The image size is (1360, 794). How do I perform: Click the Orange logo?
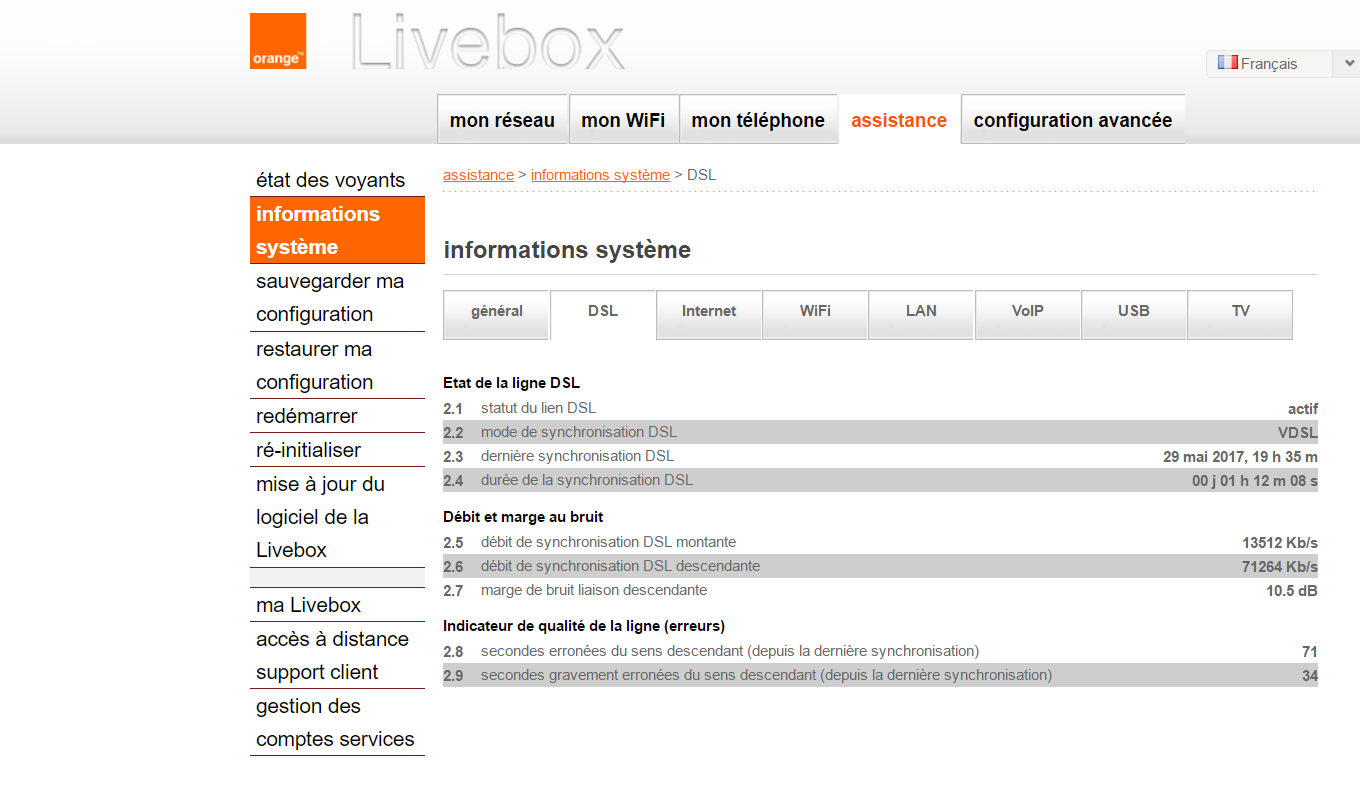(x=278, y=41)
